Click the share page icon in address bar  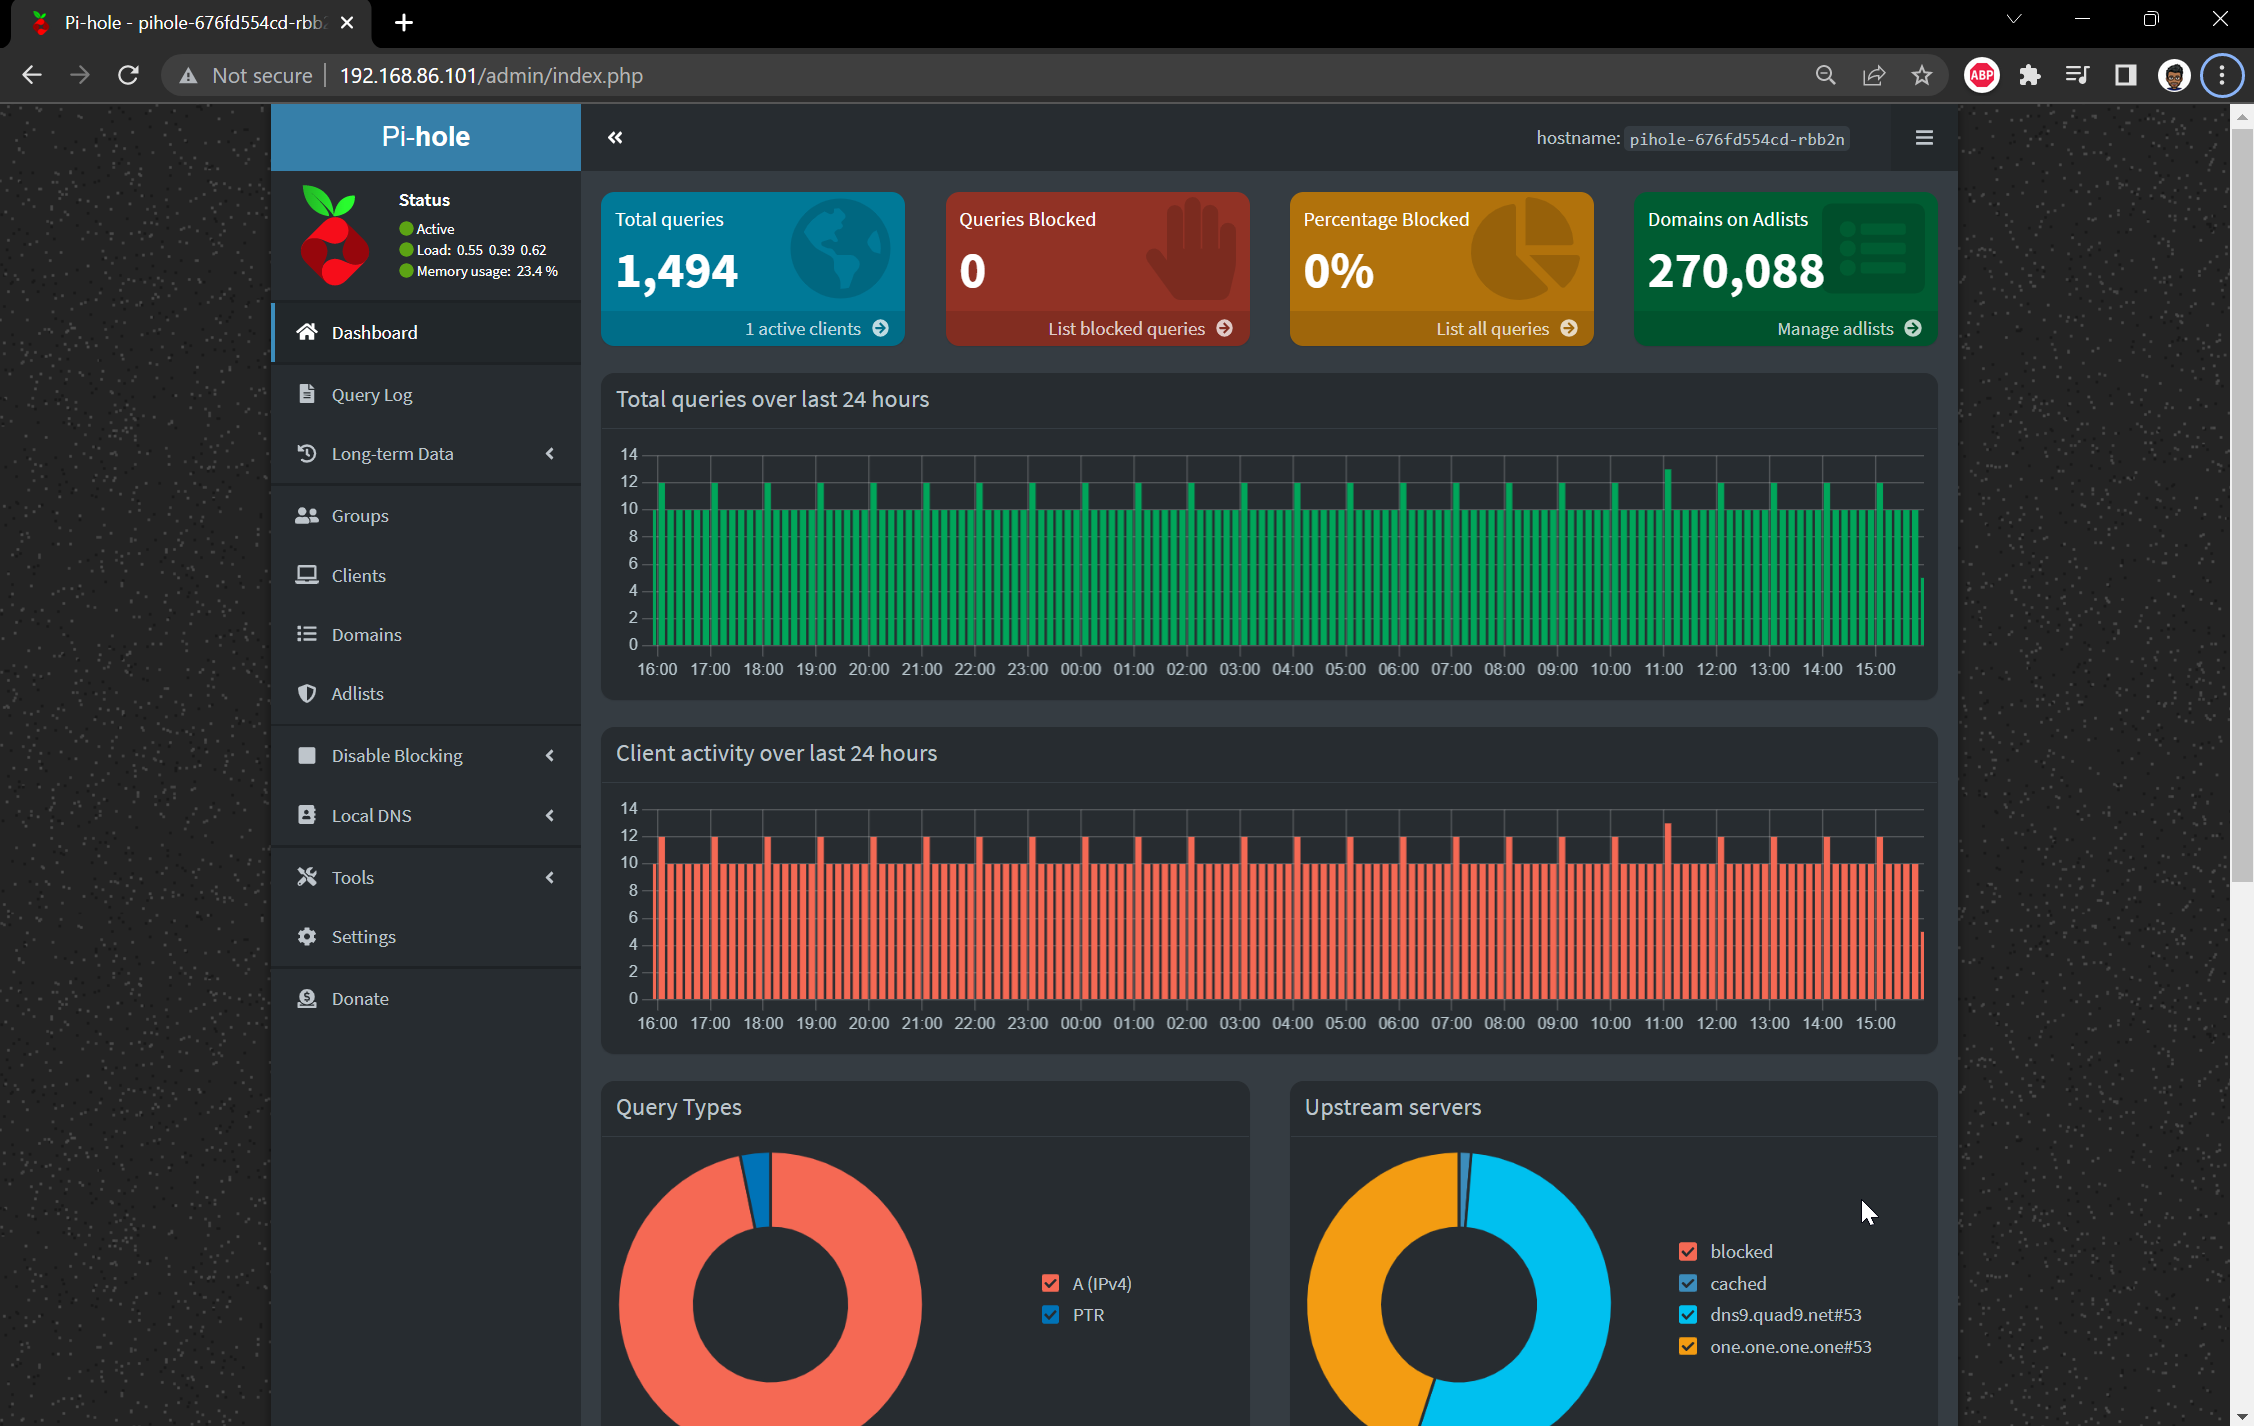(1874, 75)
